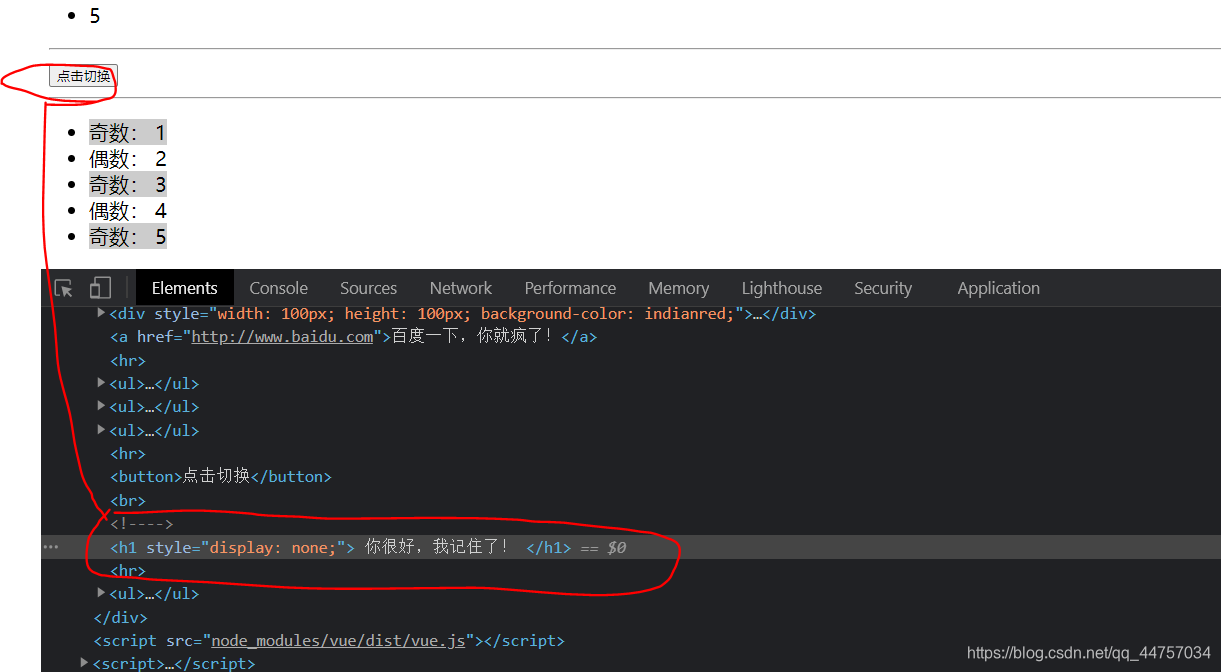1221x672 pixels.
Task: Click the display: none style value
Action: [272, 547]
